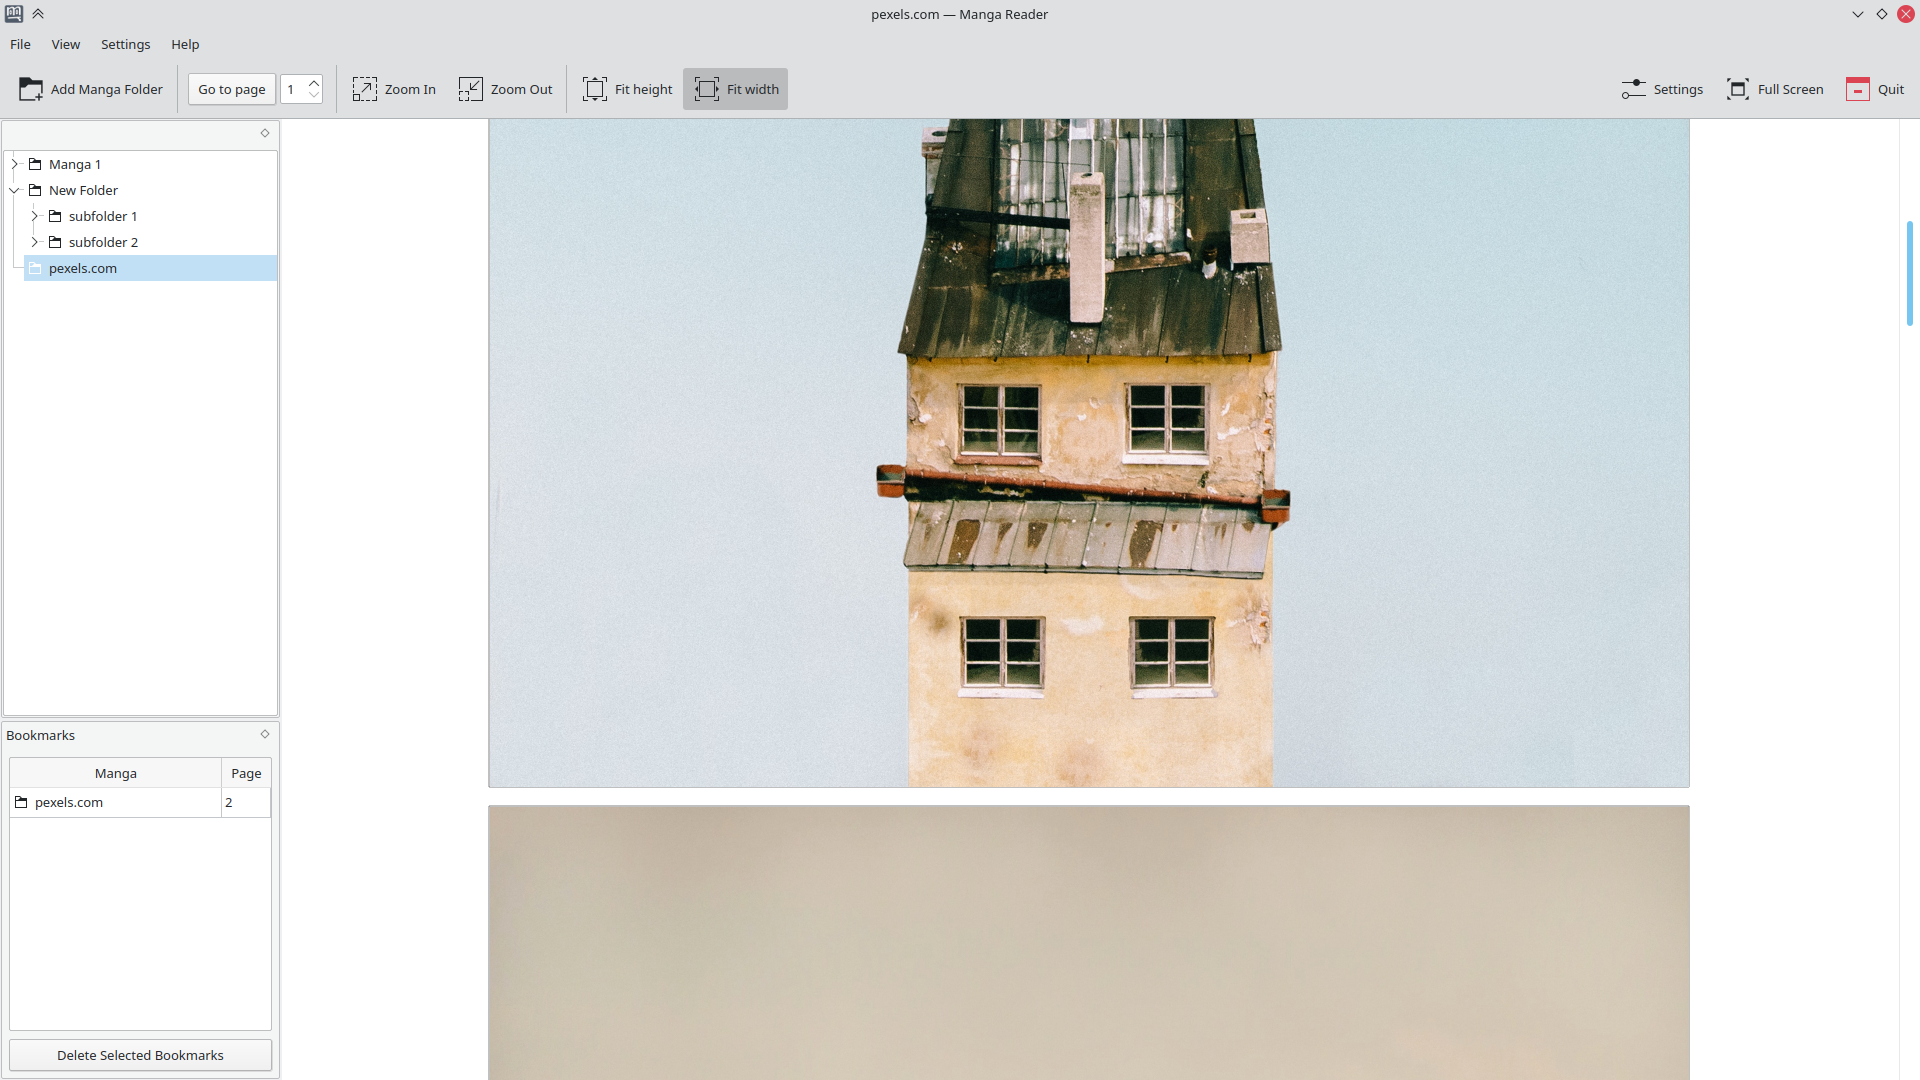Collapse the New Folder tree node
Viewport: 1920px width, 1080px height.
(15, 190)
